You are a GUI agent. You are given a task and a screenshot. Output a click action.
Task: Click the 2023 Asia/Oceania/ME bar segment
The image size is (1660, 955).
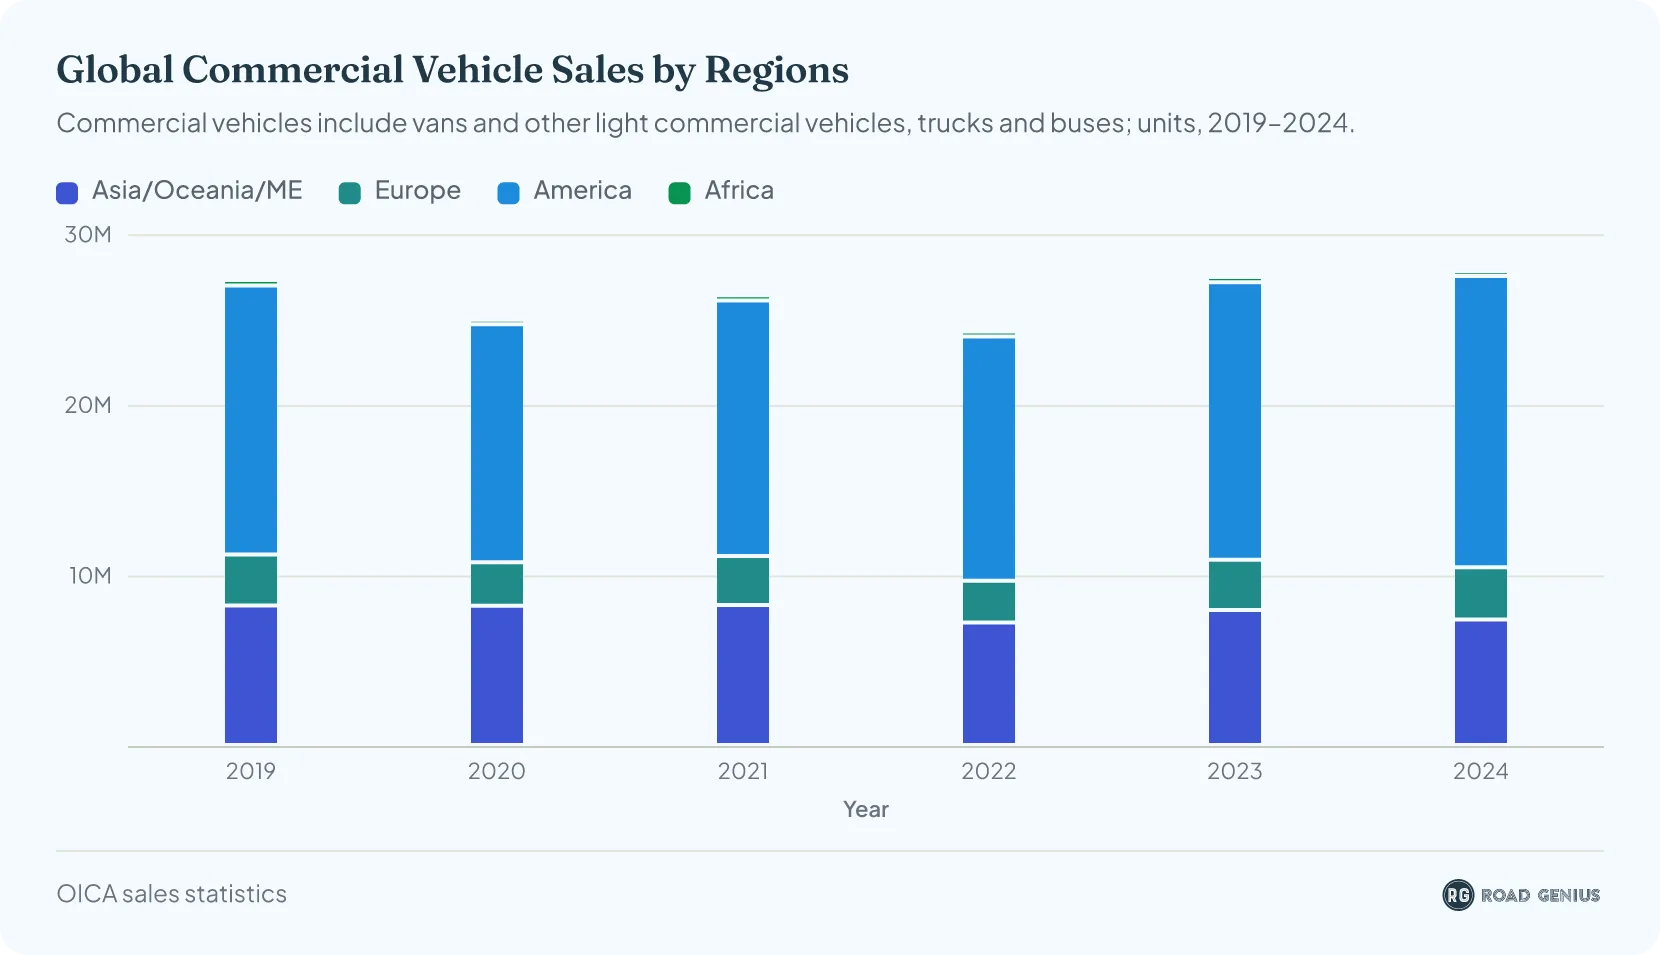(1235, 678)
